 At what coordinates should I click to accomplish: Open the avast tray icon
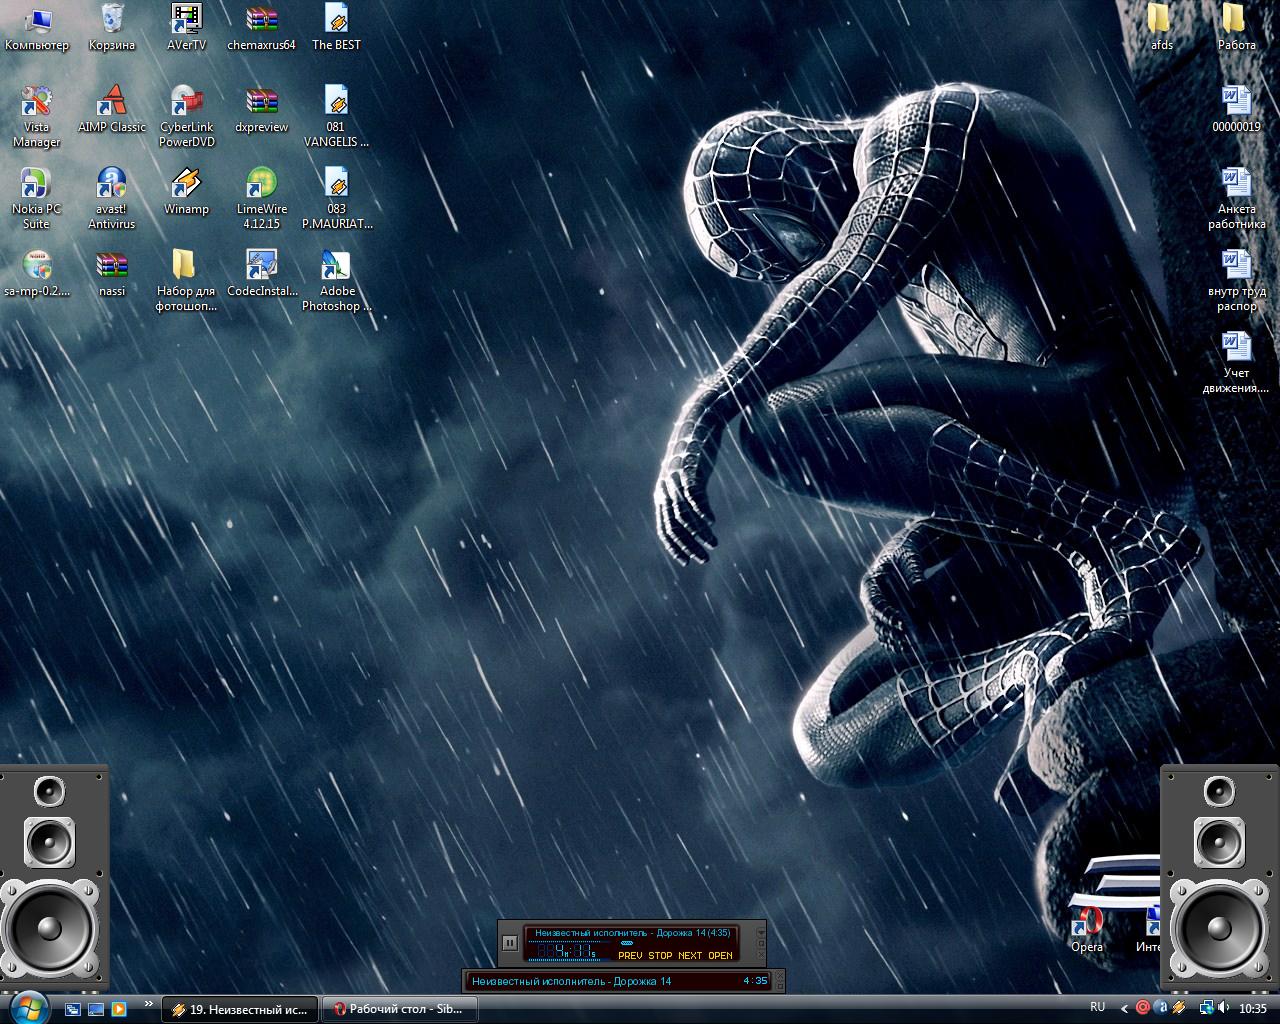(1161, 1008)
